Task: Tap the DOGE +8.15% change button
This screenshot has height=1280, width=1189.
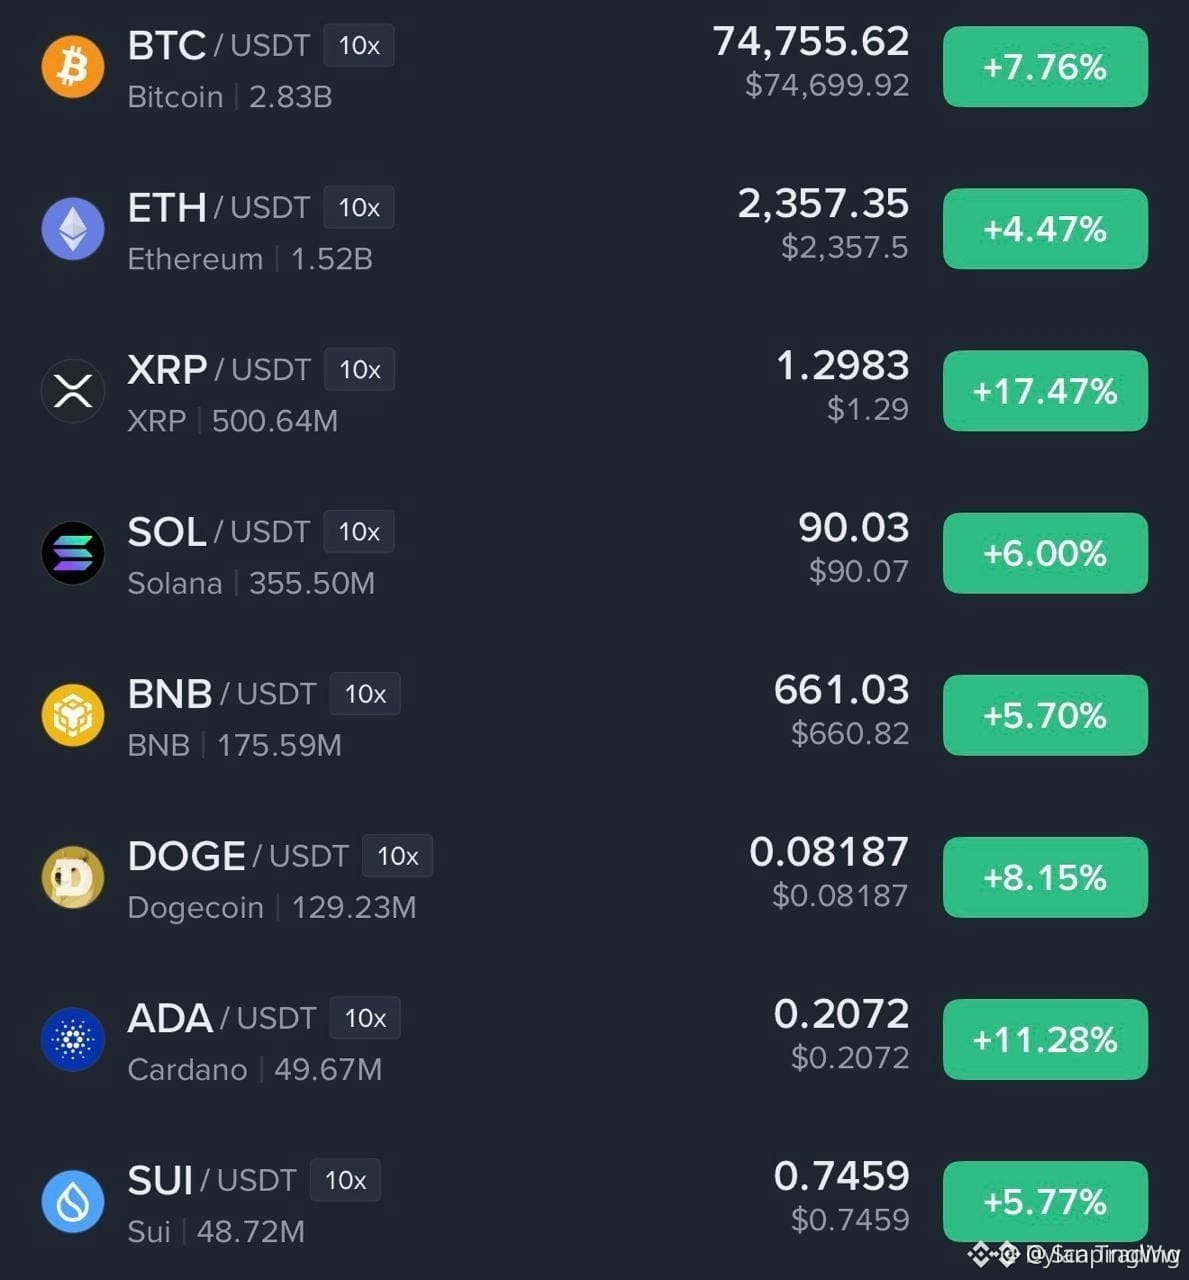Action: click(1045, 877)
